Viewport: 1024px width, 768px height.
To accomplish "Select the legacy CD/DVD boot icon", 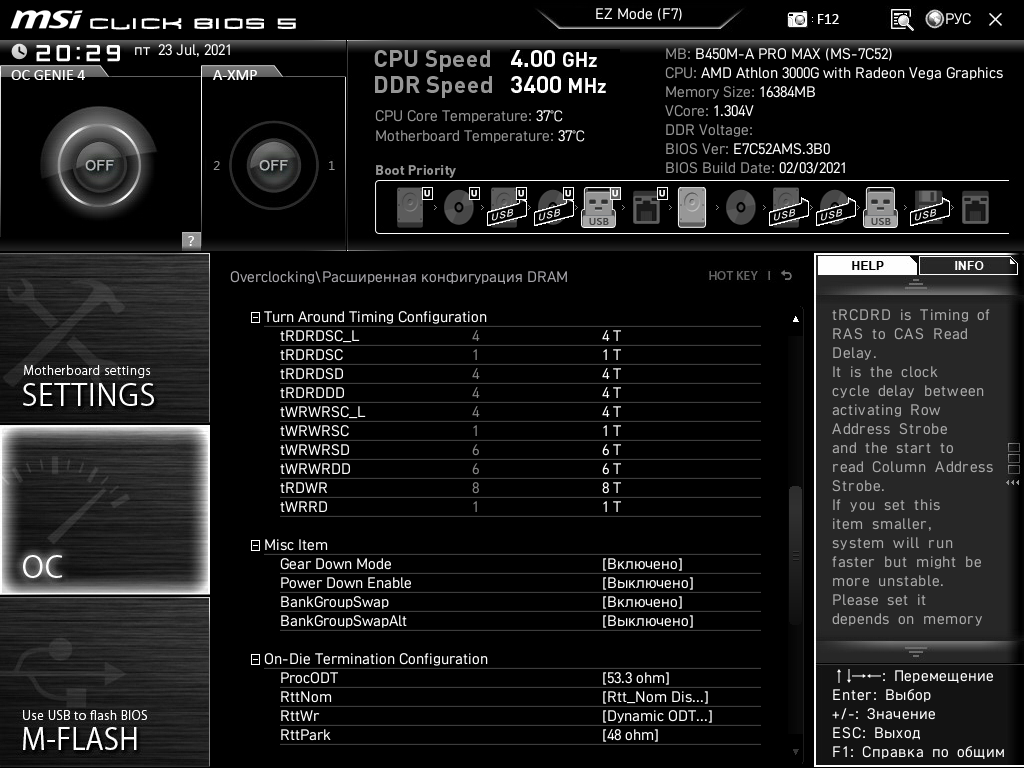I will [x=741, y=208].
